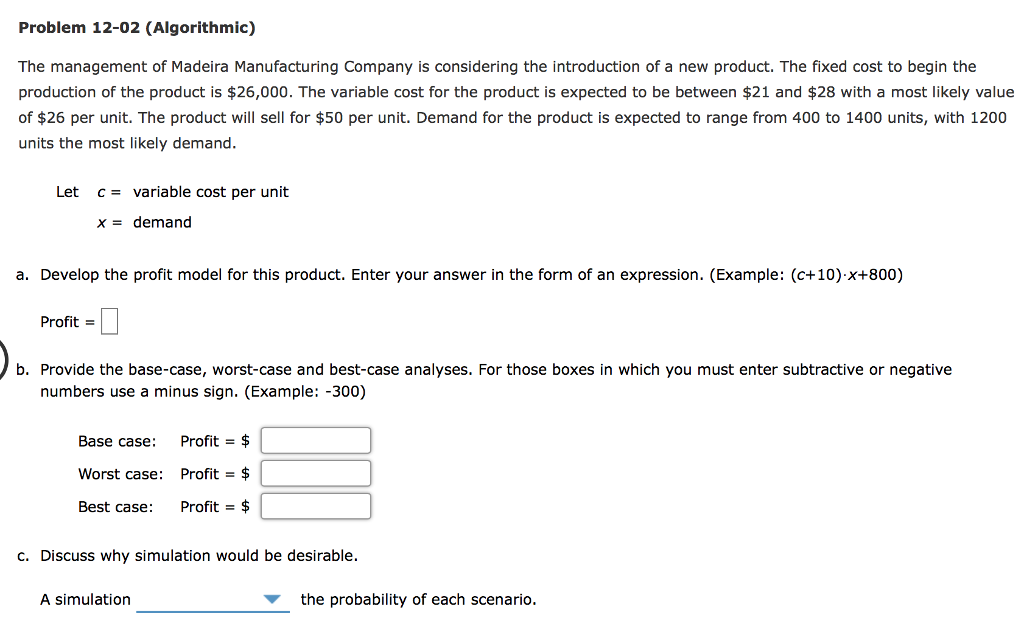This screenshot has height=629, width=1024.
Task: Click the Profit expression input box
Action: pos(108,320)
